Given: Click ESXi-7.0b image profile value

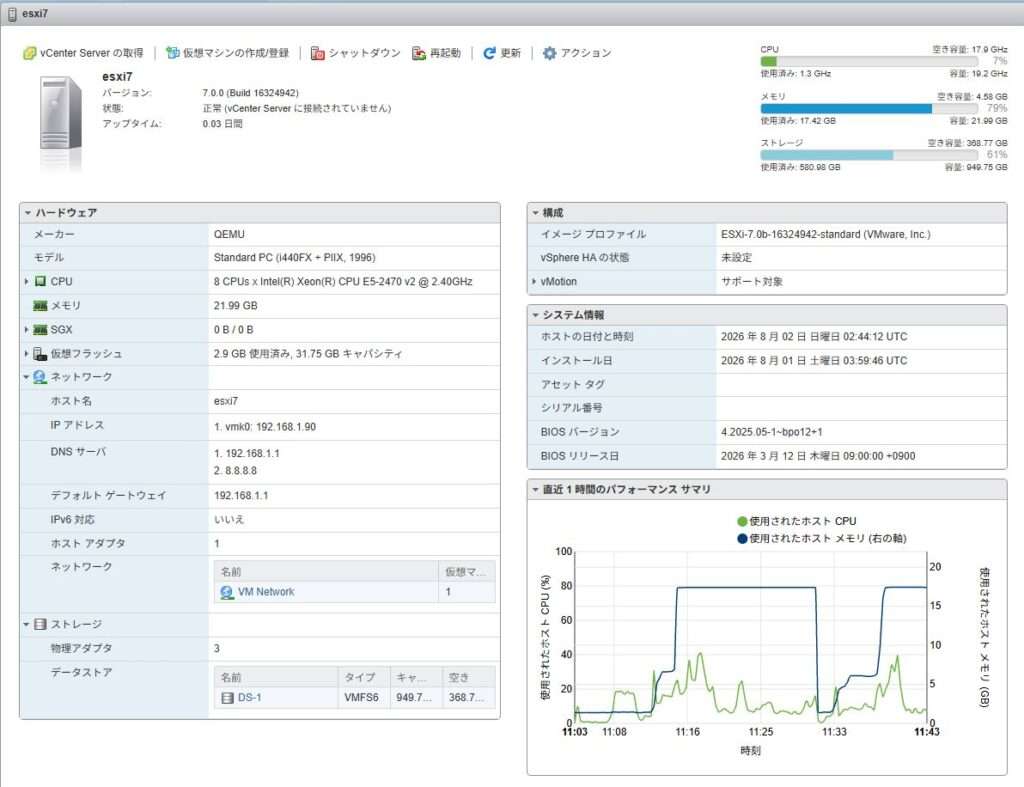Looking at the screenshot, I should coord(825,234).
